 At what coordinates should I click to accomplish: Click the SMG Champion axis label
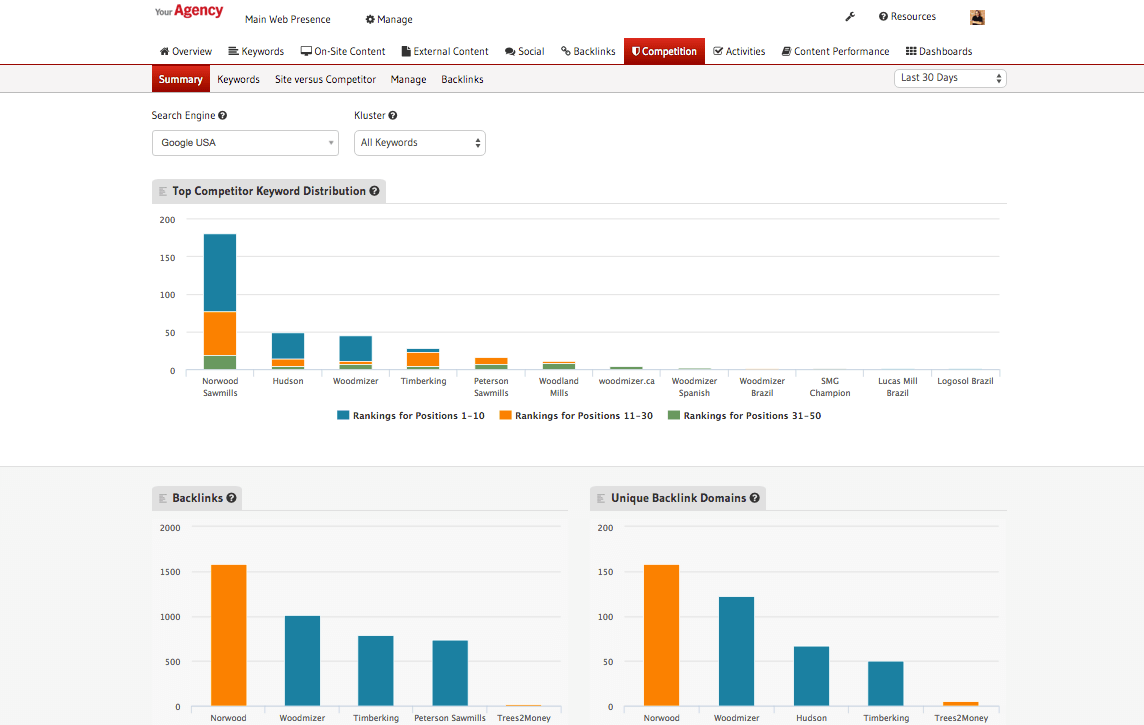tap(830, 387)
